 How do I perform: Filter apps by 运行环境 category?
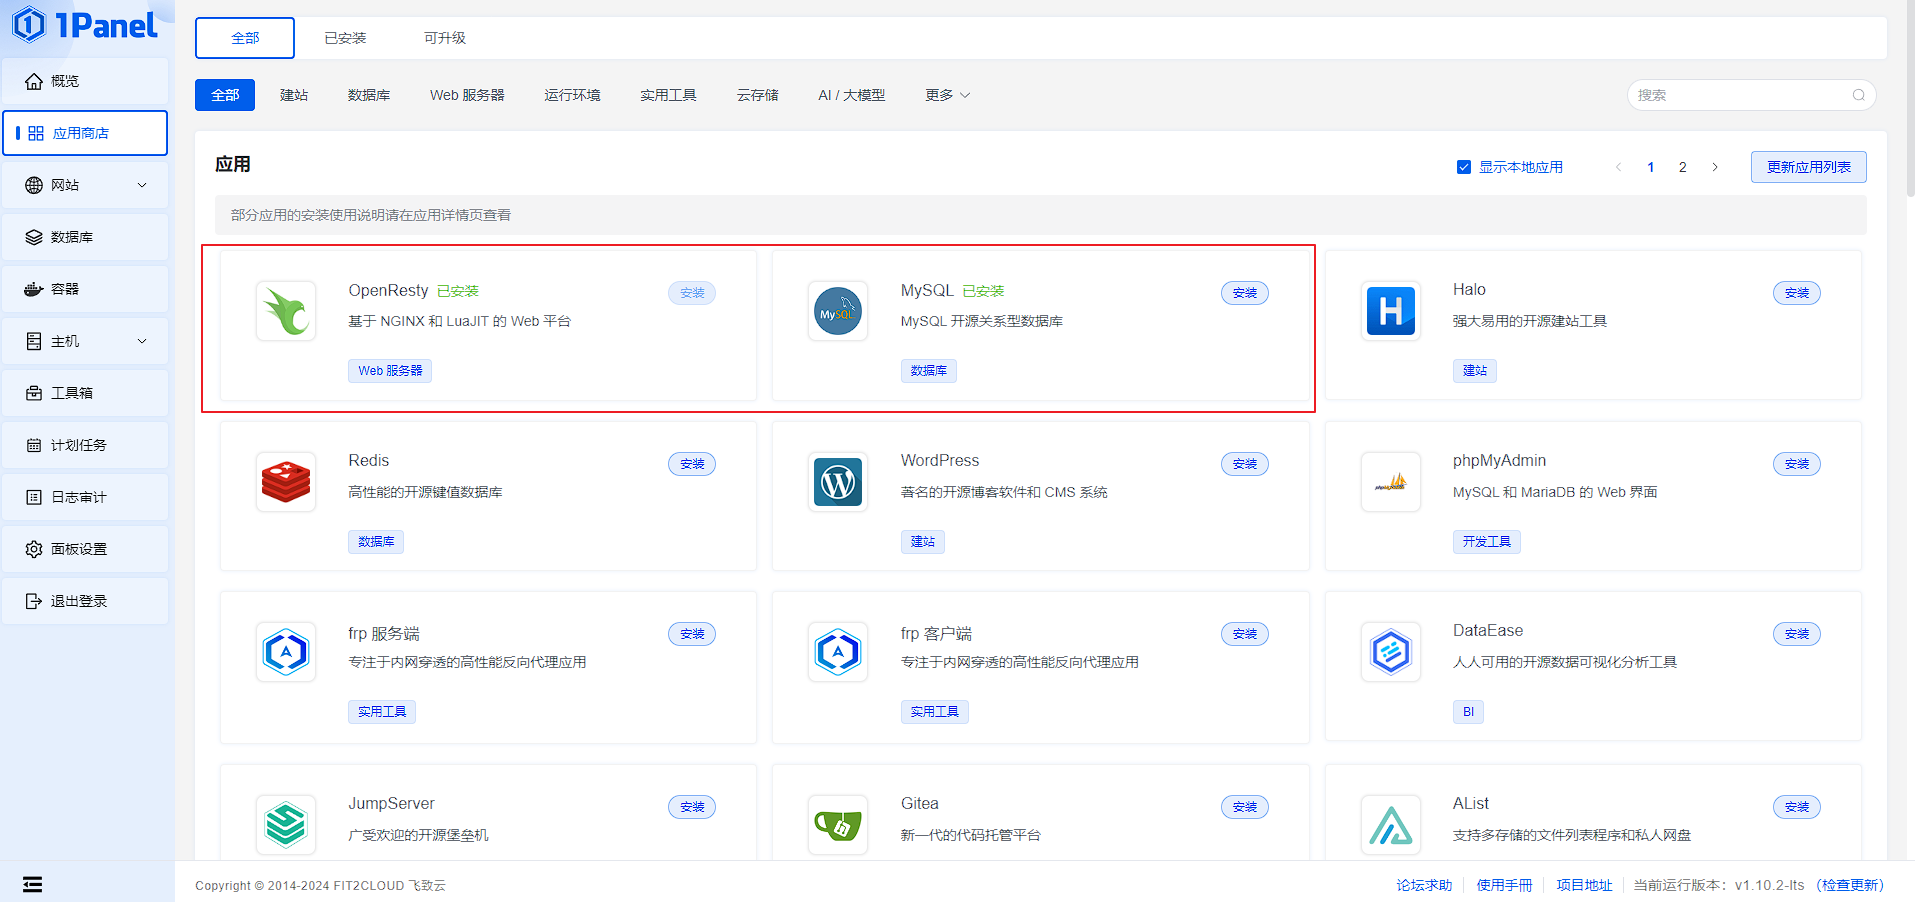(x=572, y=95)
